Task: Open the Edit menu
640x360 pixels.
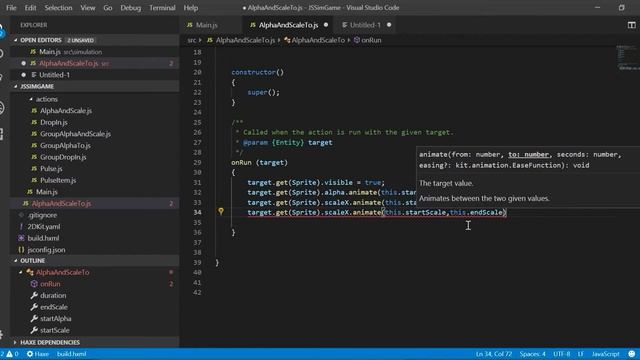Action: coord(30,8)
